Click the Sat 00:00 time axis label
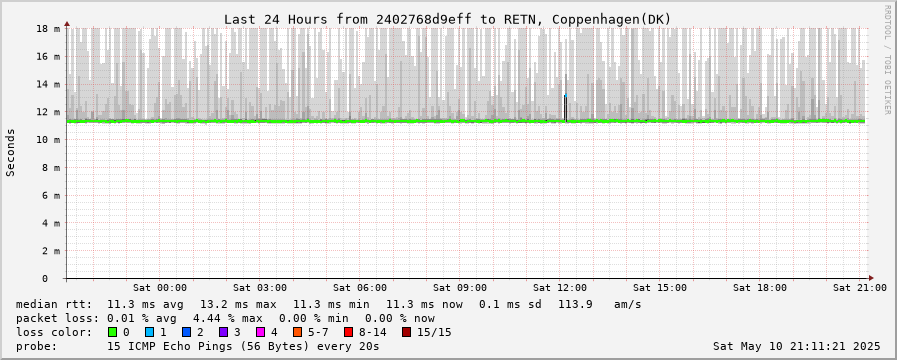The width and height of the screenshot is (897, 360). coord(160,288)
